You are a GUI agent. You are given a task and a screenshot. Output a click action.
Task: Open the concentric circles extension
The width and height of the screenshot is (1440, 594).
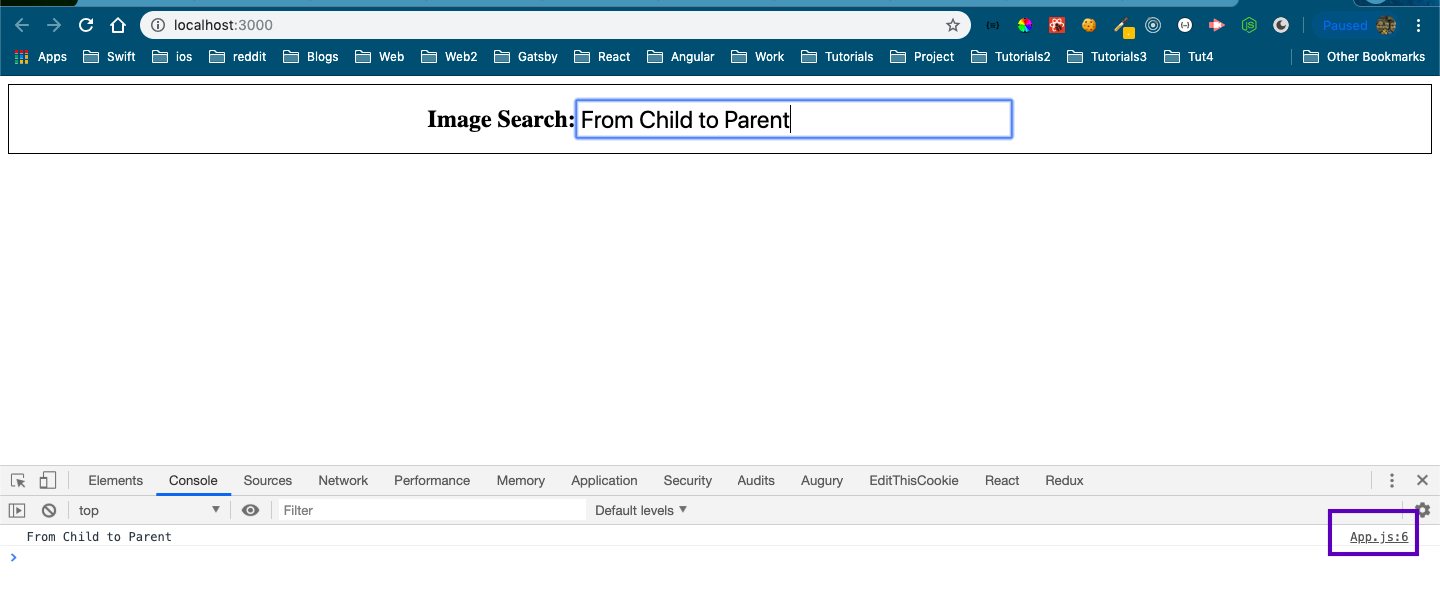[x=1153, y=25]
